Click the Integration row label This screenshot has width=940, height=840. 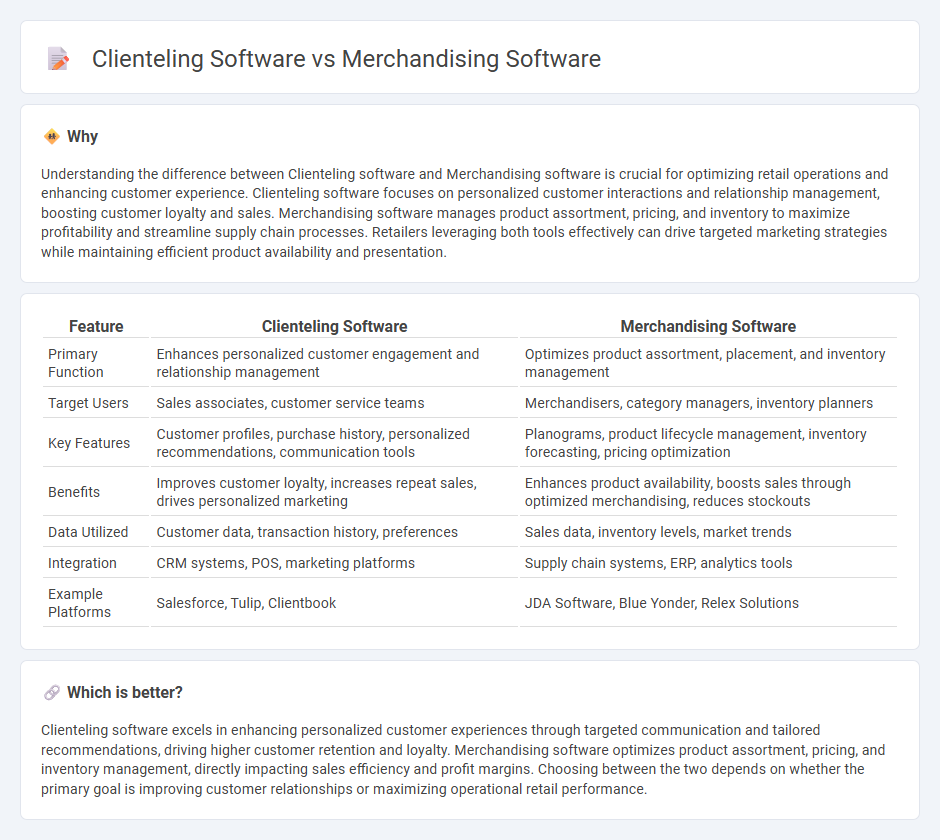[x=82, y=563]
